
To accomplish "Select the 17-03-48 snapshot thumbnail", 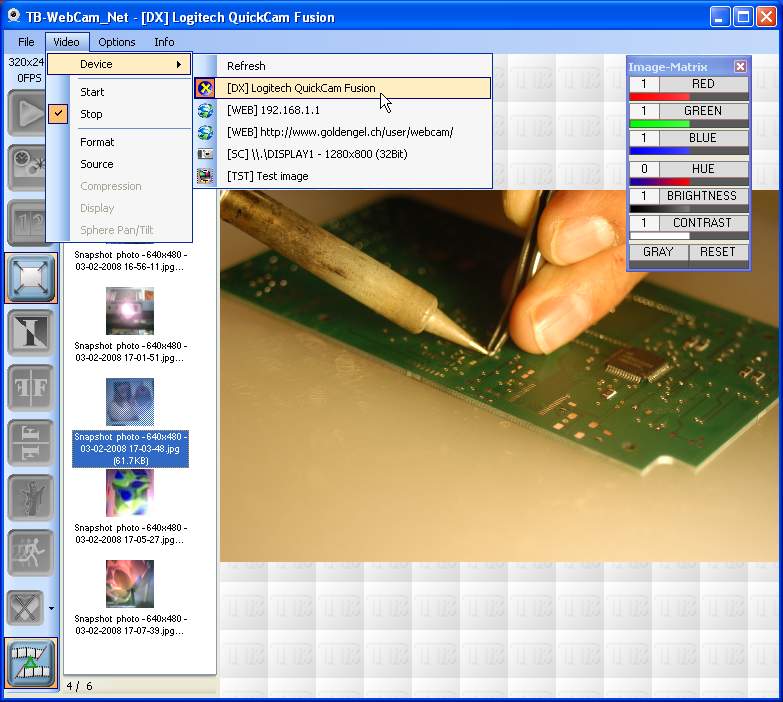I will coord(130,402).
